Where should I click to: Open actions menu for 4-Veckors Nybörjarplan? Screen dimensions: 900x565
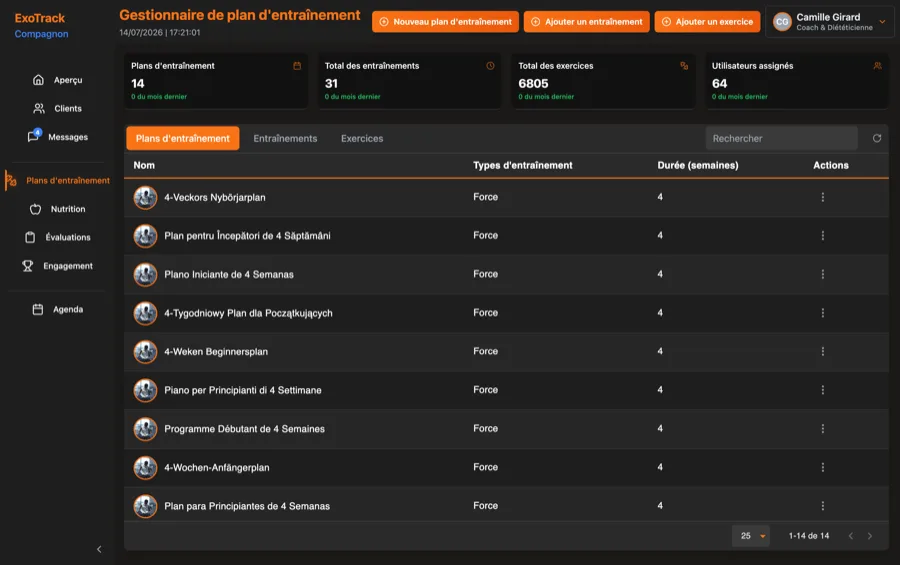823,197
